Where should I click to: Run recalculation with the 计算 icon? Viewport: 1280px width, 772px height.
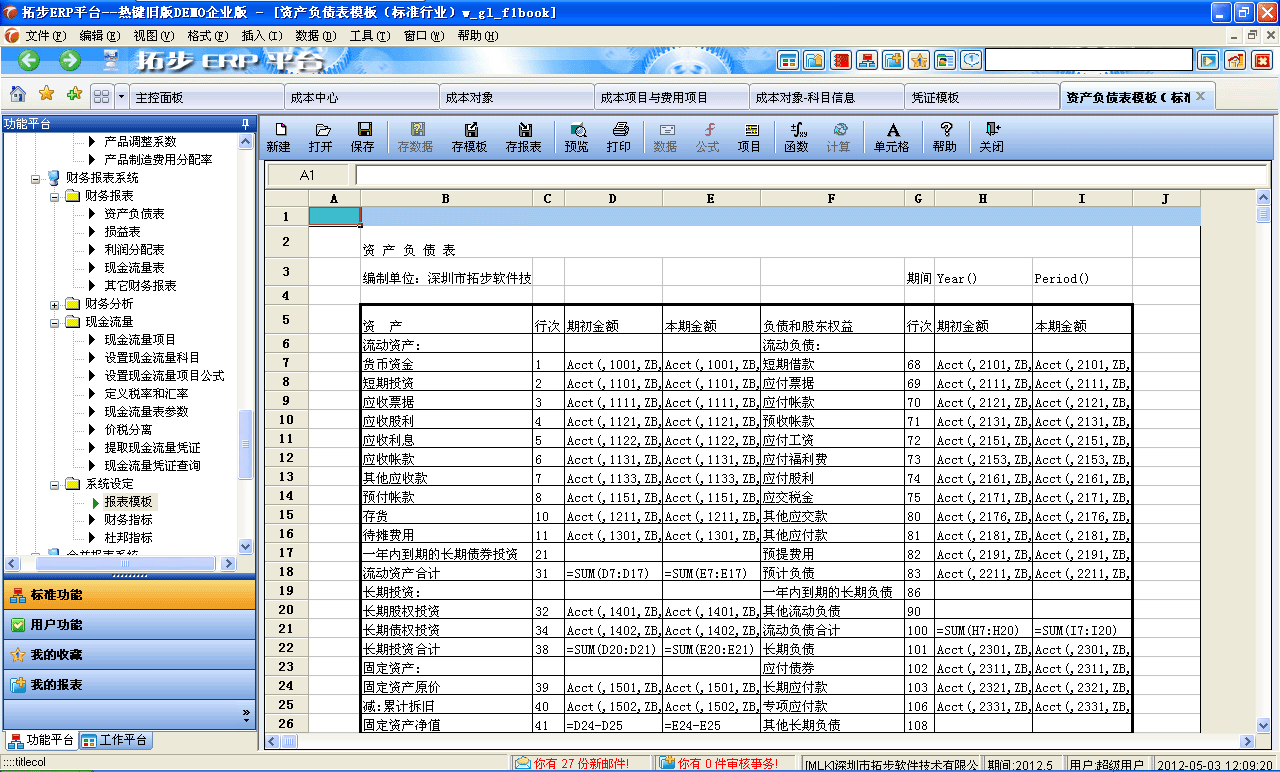click(841, 137)
